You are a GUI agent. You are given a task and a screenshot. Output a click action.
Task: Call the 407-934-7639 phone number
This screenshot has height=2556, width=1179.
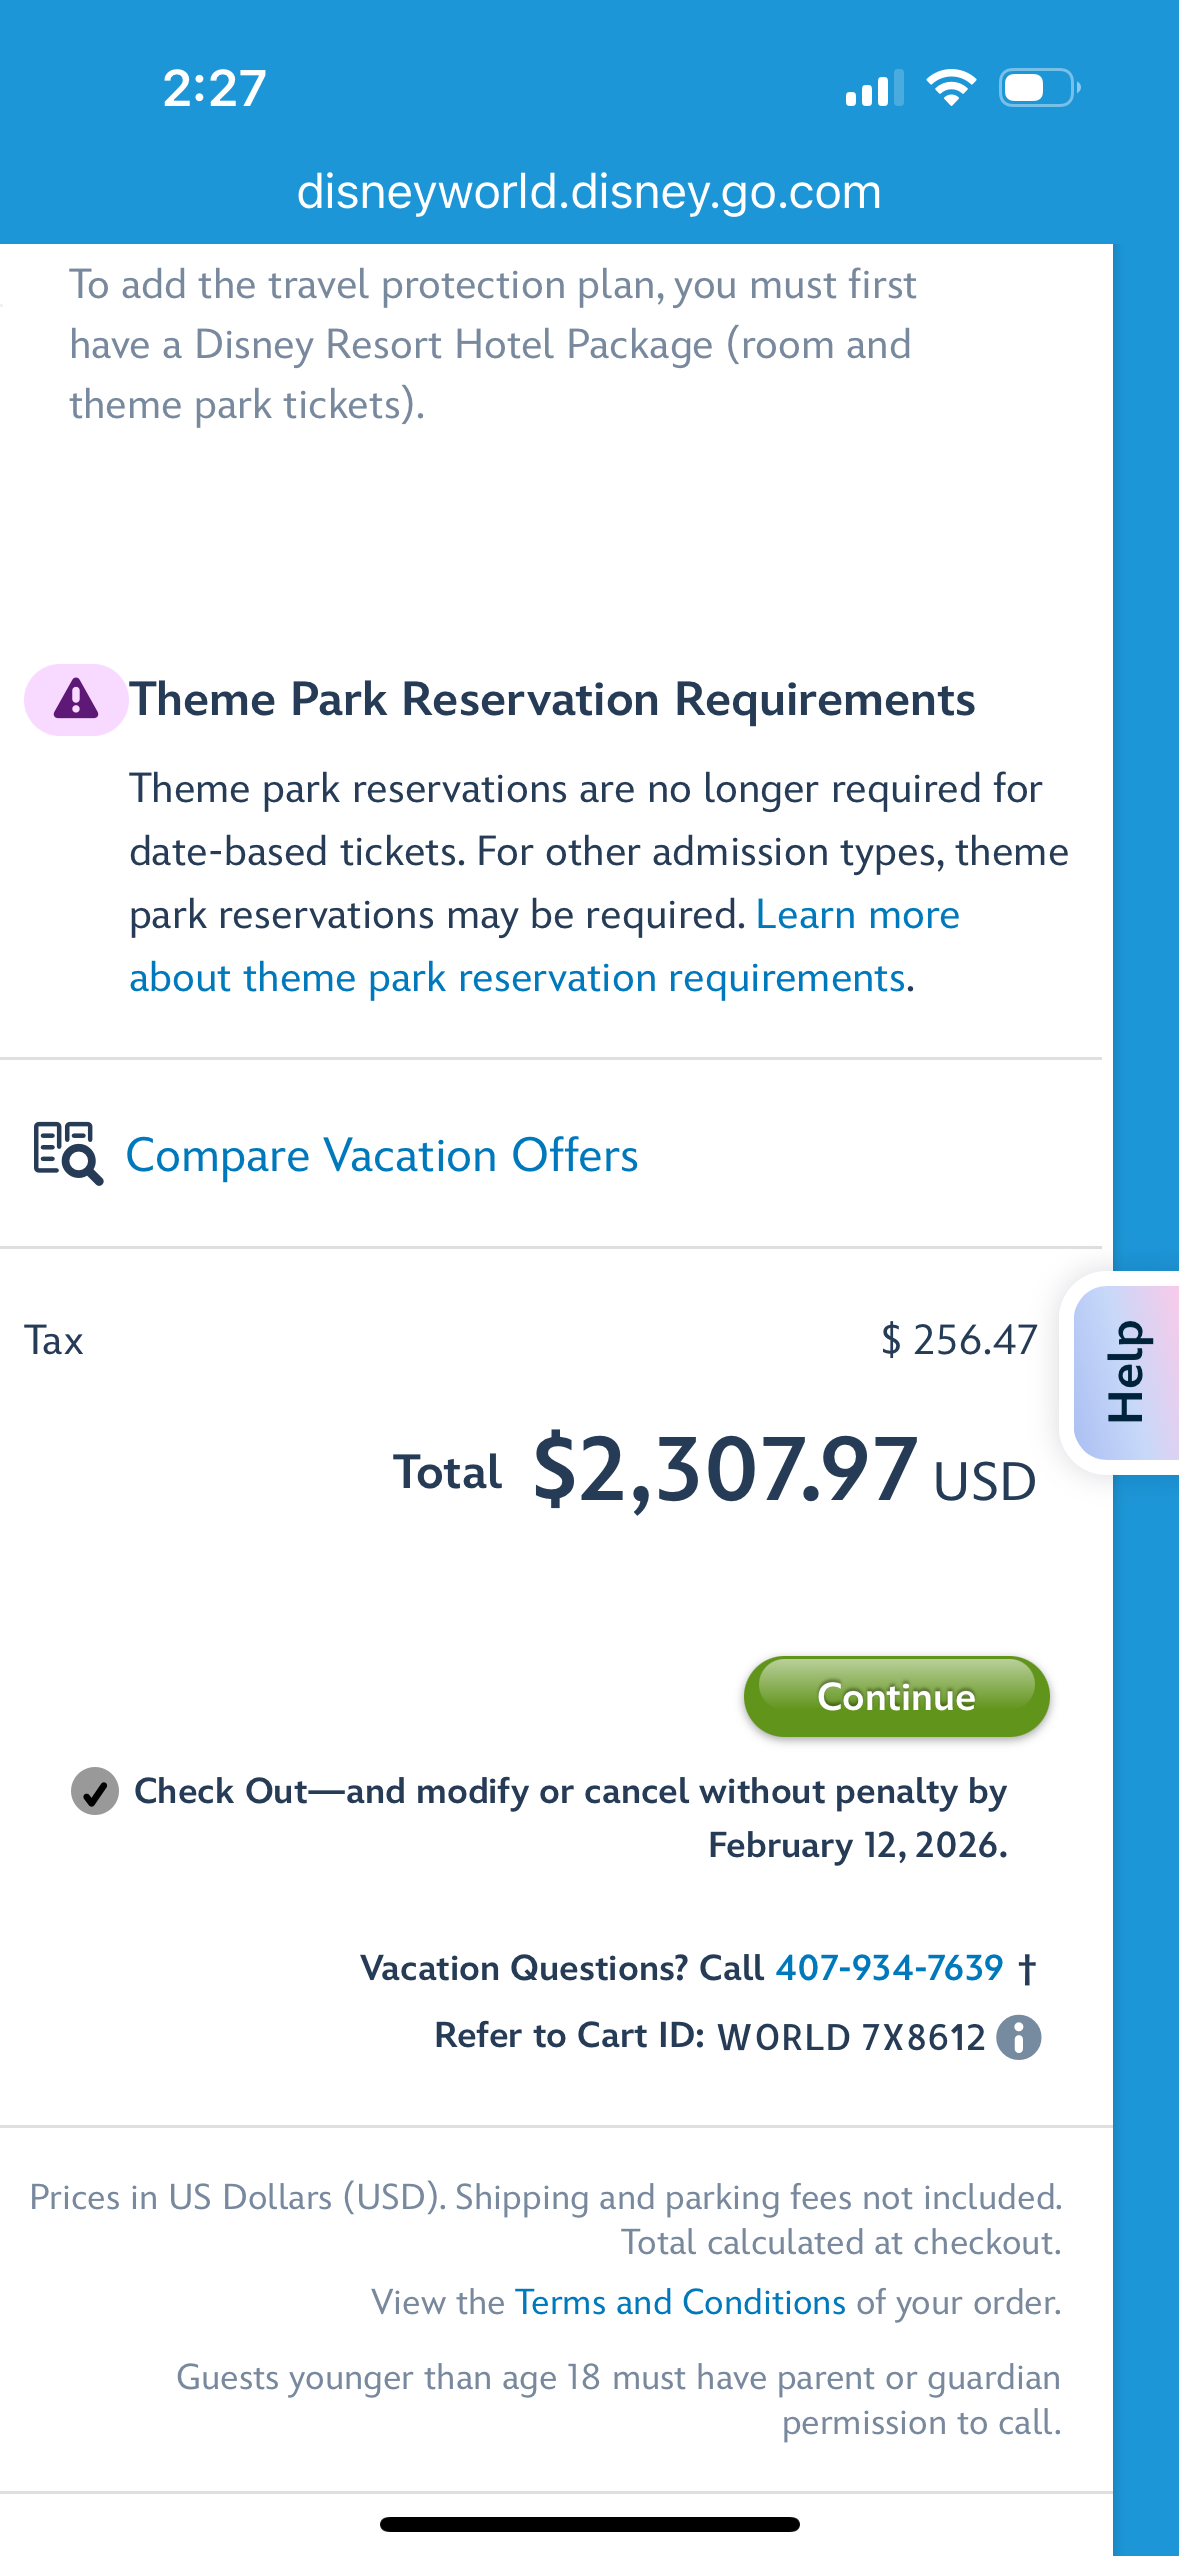(x=889, y=1968)
